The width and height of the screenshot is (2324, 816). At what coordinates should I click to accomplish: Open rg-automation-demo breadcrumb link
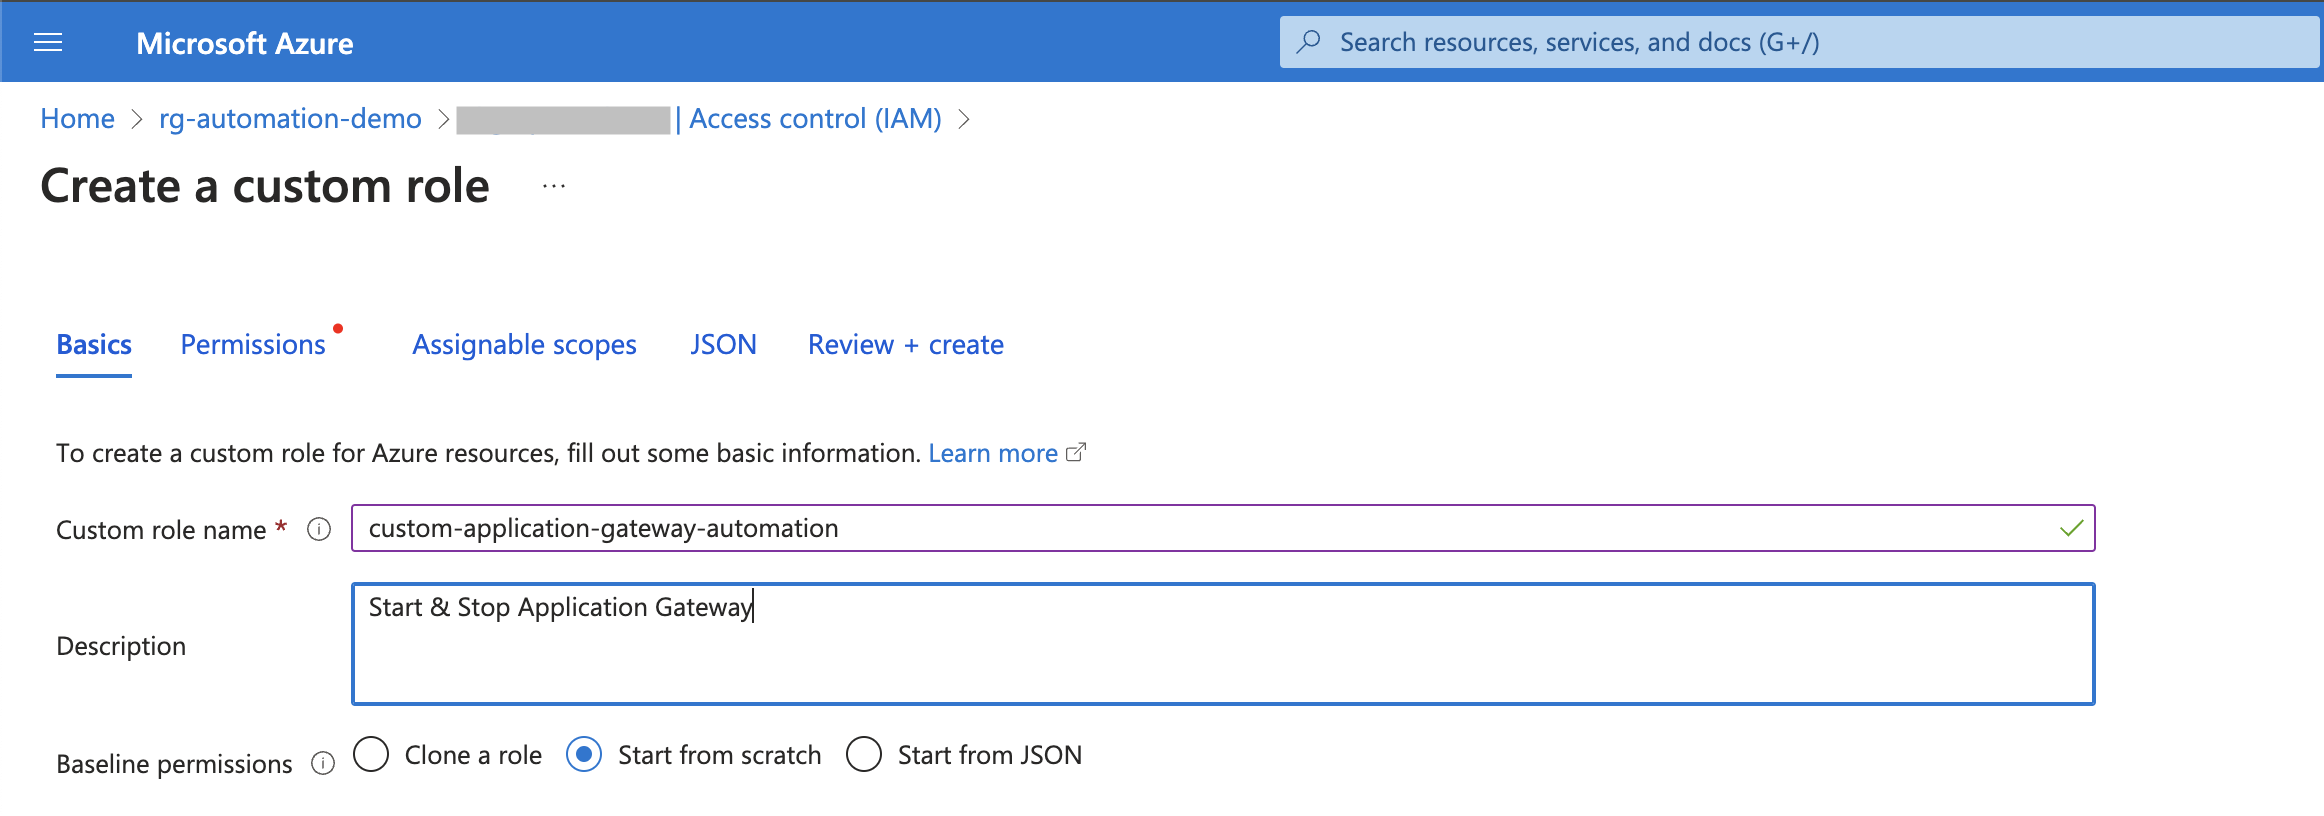tap(290, 119)
